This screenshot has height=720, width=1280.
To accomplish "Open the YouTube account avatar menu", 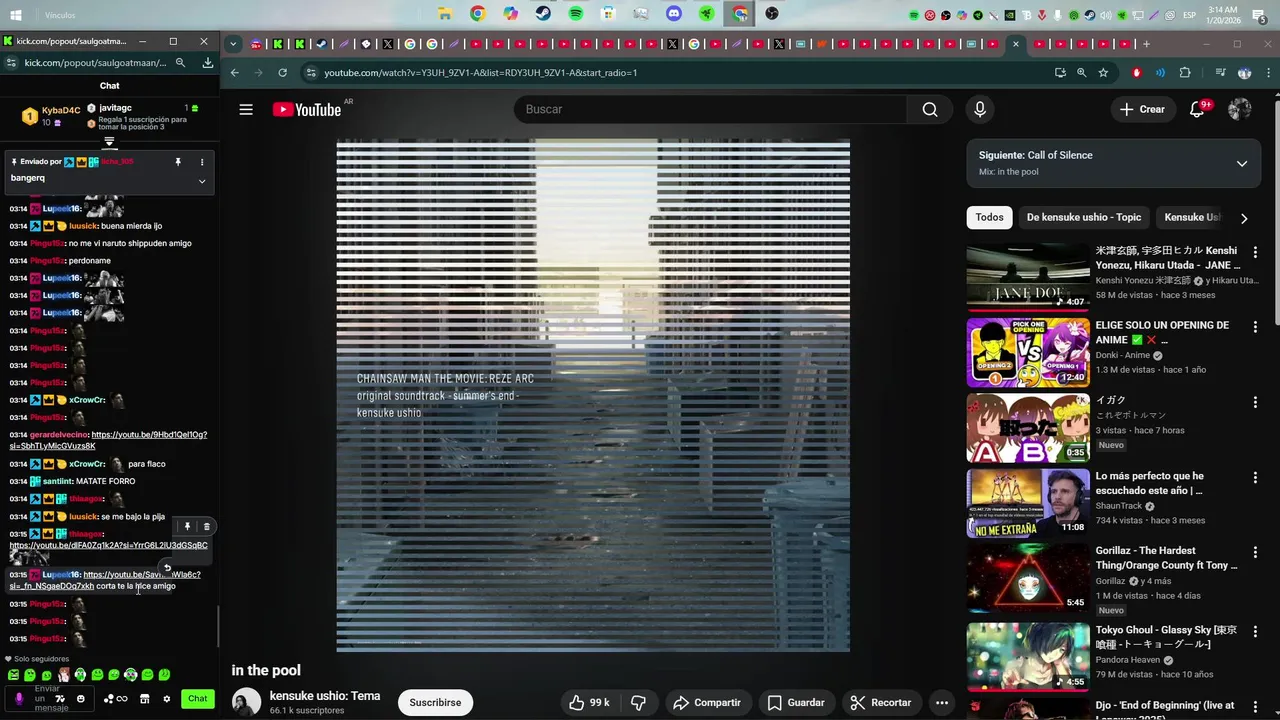I will [1240, 110].
